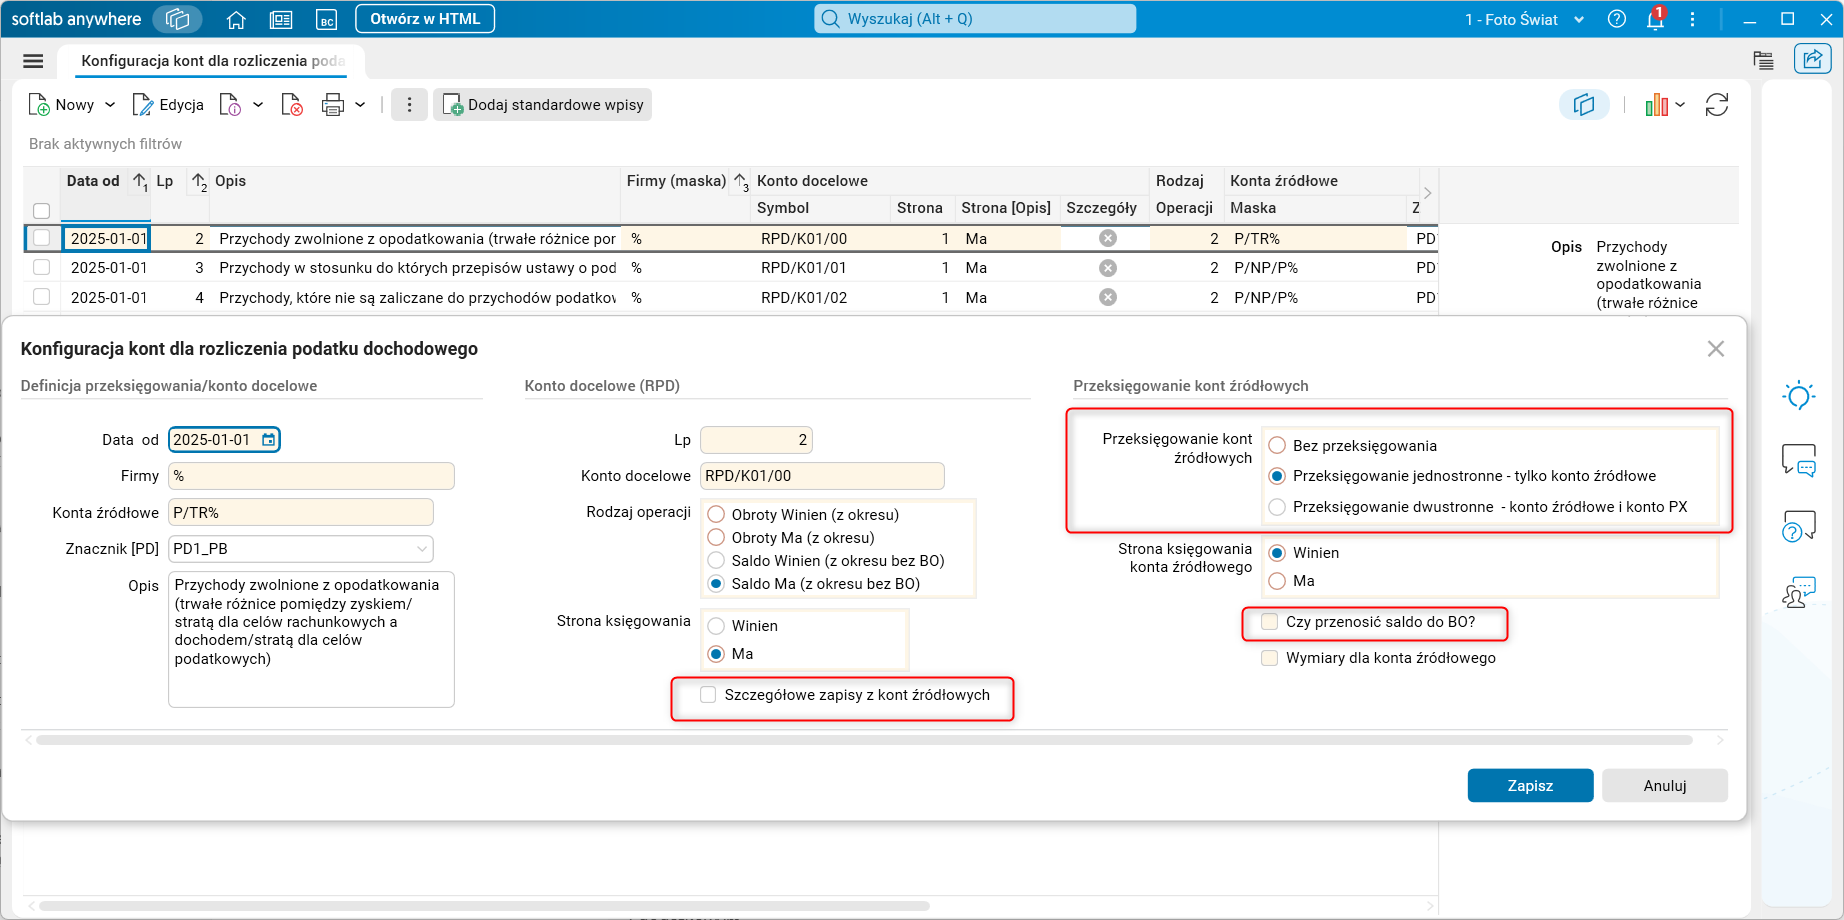This screenshot has height=920, width=1844.
Task: Click the lightbulb tips icon in sidebar
Action: click(1799, 396)
